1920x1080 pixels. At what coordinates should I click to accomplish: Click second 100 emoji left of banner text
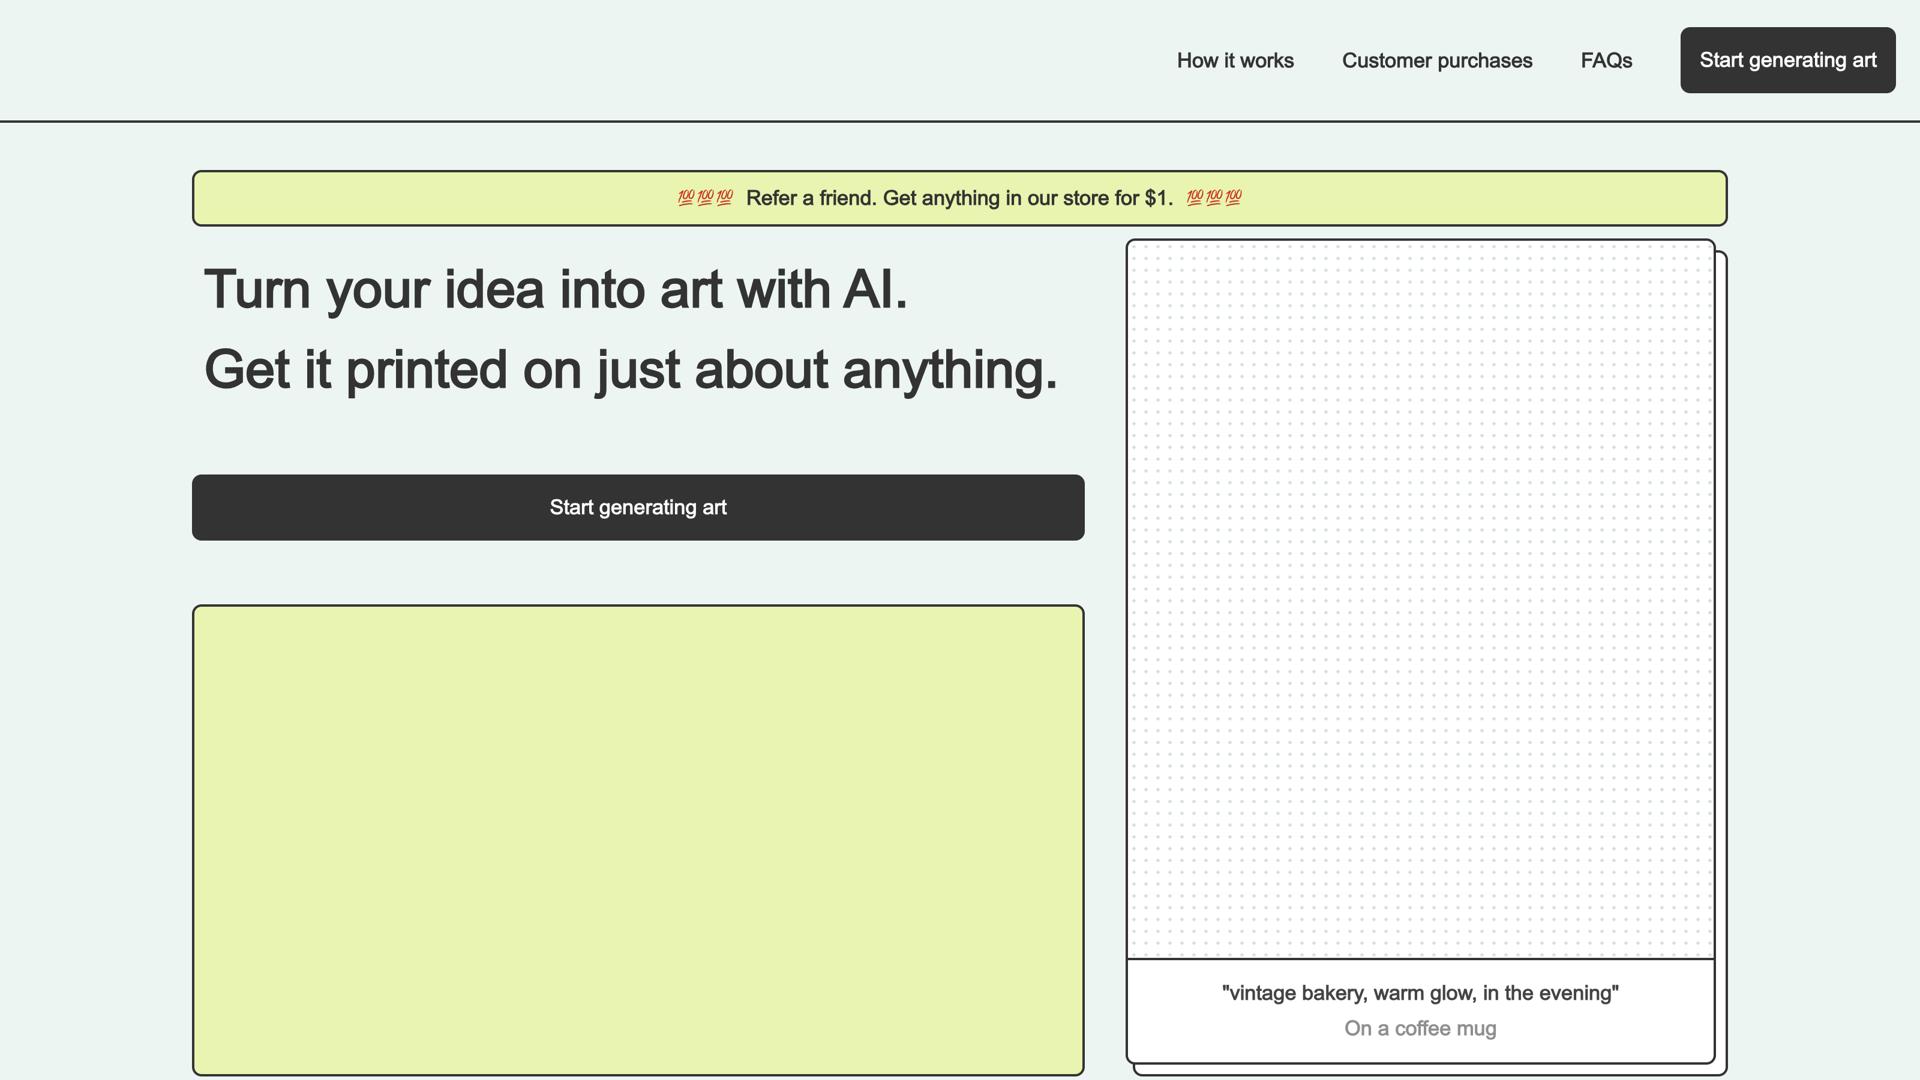(x=705, y=198)
